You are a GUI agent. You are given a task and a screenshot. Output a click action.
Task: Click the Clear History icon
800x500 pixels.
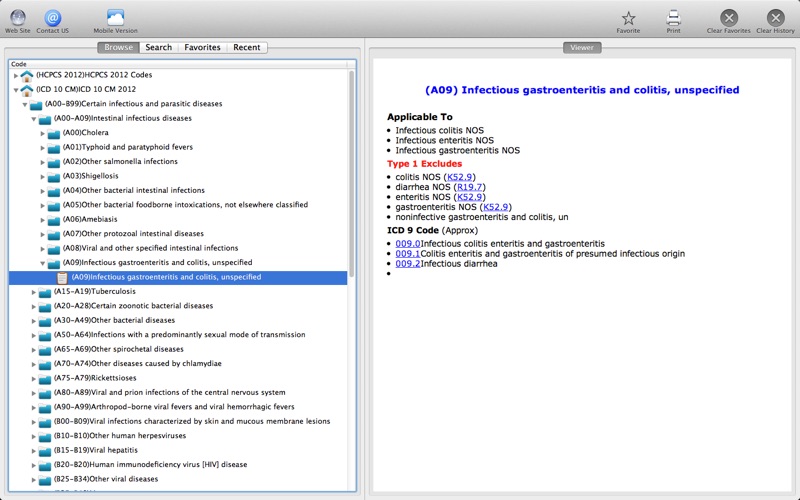tap(776, 18)
